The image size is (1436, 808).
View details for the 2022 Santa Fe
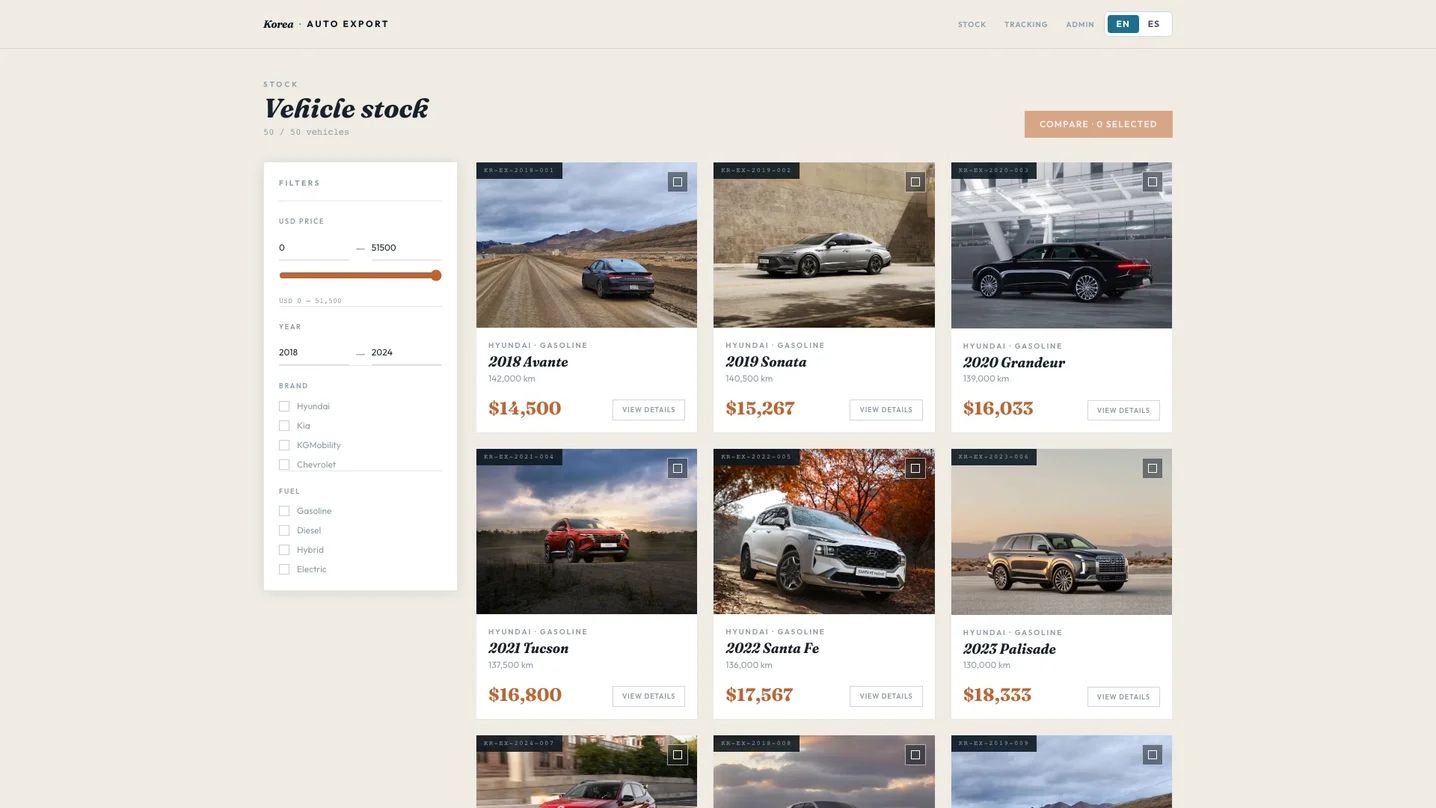pyautogui.click(x=886, y=696)
